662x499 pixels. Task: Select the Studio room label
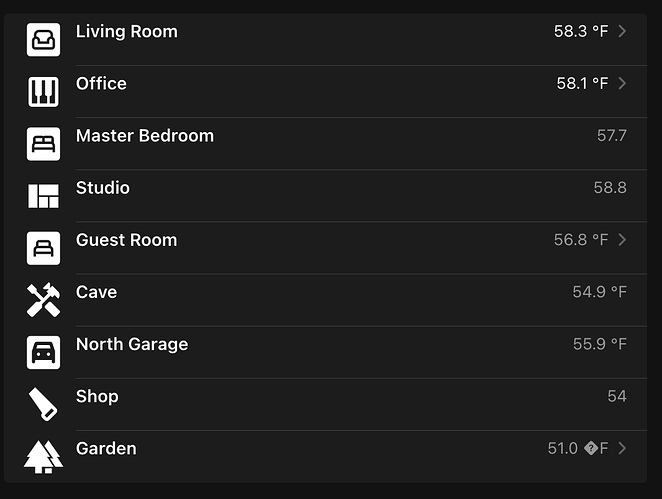[x=103, y=188]
